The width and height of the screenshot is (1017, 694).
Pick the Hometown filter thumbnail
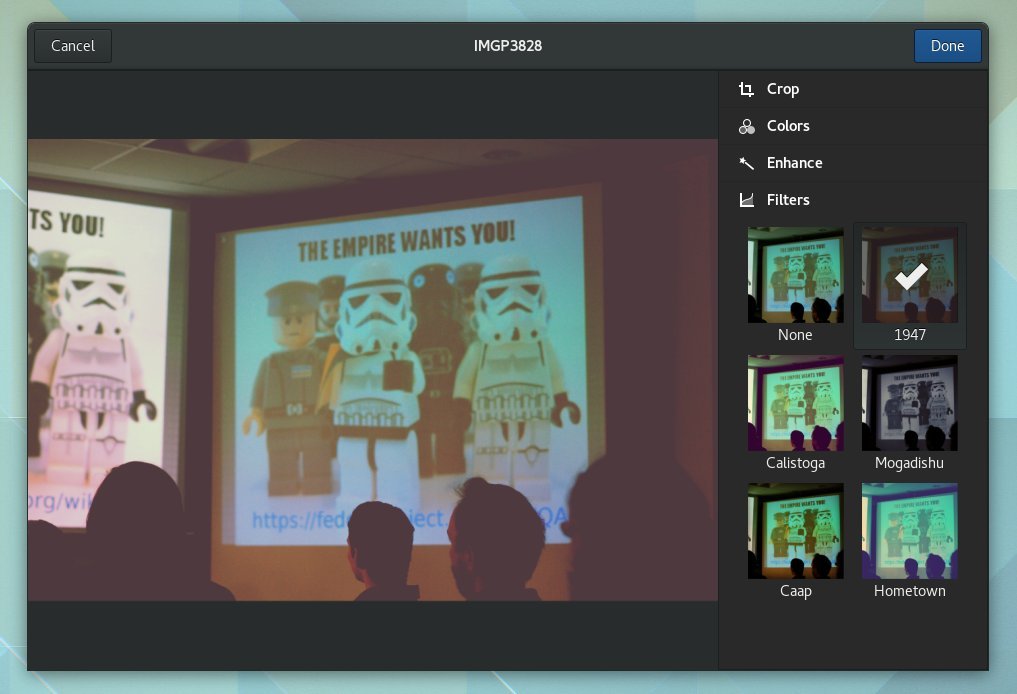(x=909, y=530)
